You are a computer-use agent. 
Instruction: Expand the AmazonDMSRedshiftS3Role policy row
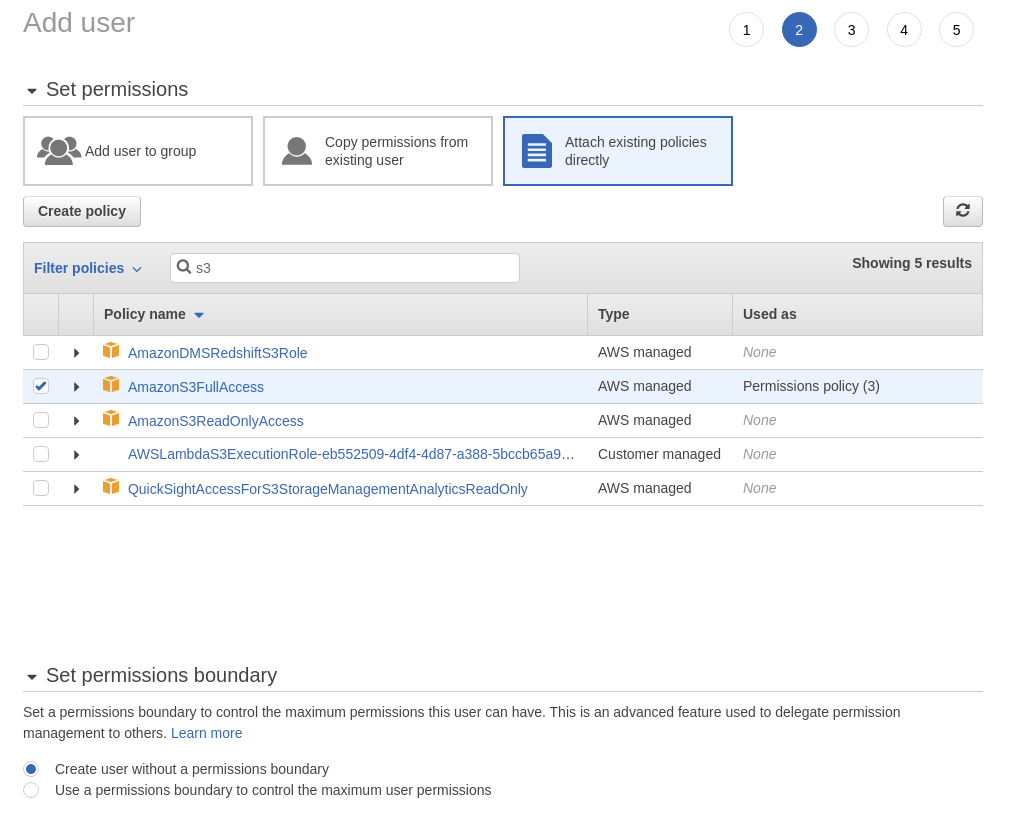coord(76,351)
